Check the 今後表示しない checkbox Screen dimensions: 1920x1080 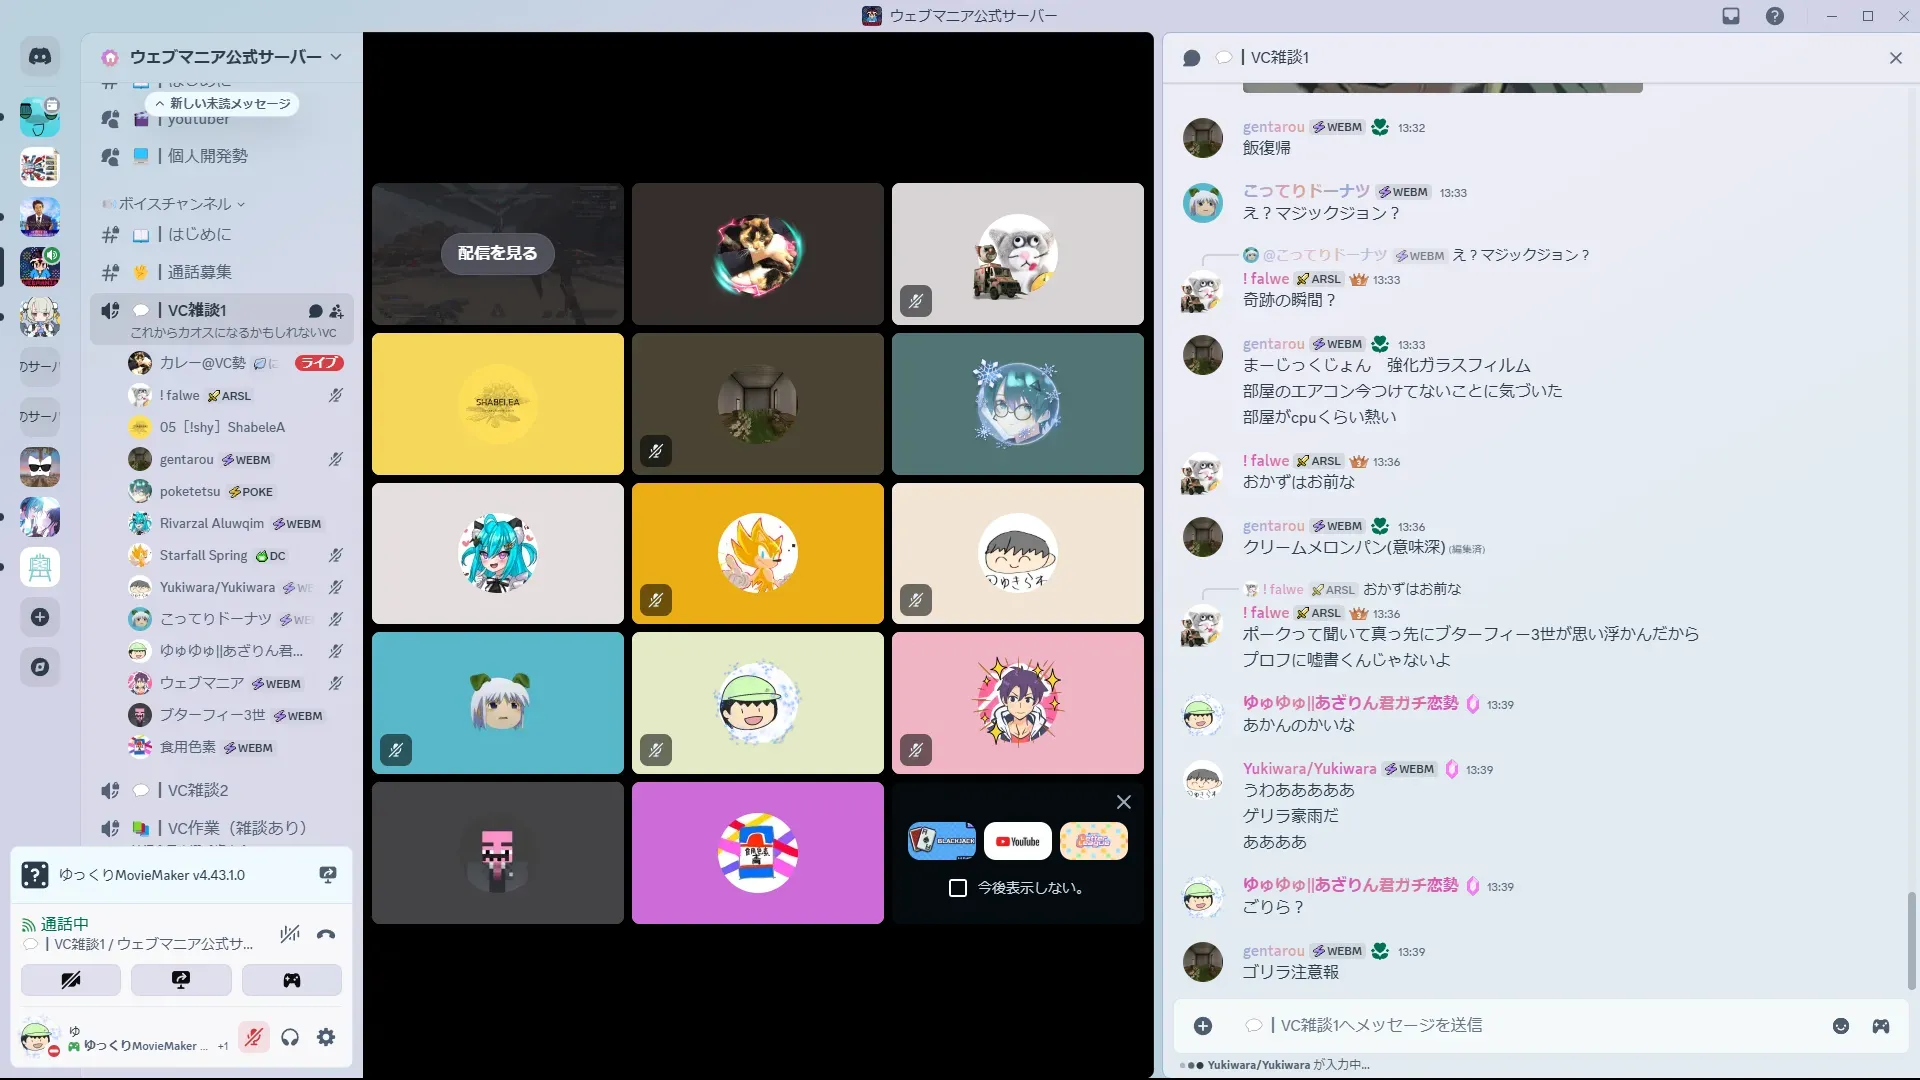[958, 888]
